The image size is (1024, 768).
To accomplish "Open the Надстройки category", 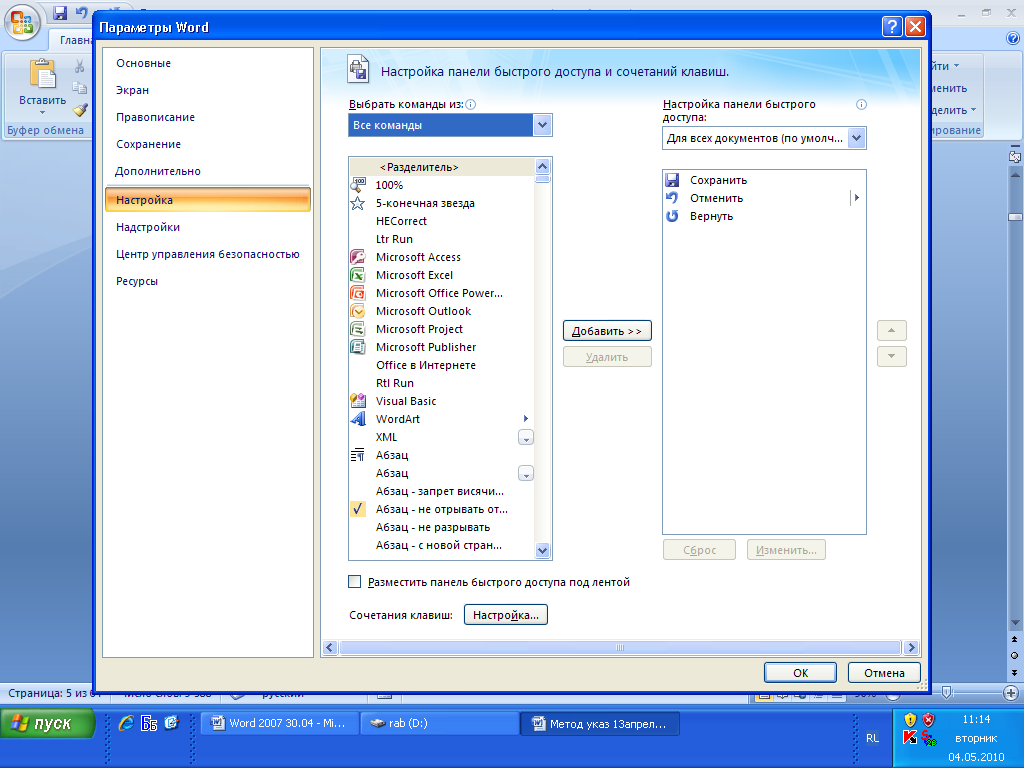I will pyautogui.click(x=148, y=227).
